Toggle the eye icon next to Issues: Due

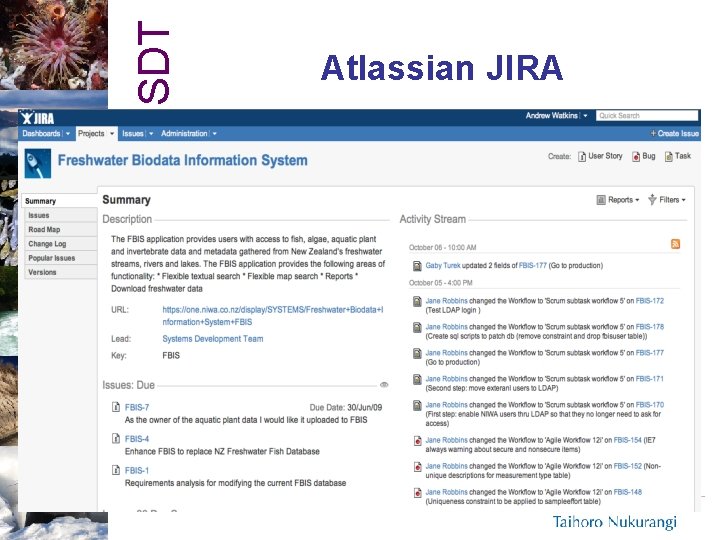click(384, 385)
